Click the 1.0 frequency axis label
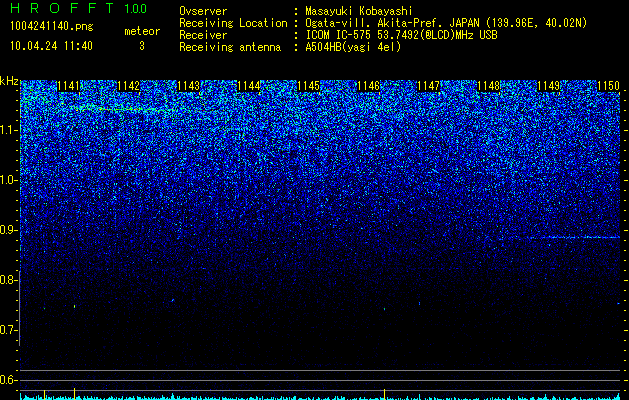Image resolution: width=629 pixels, height=400 pixels. tap(9, 180)
